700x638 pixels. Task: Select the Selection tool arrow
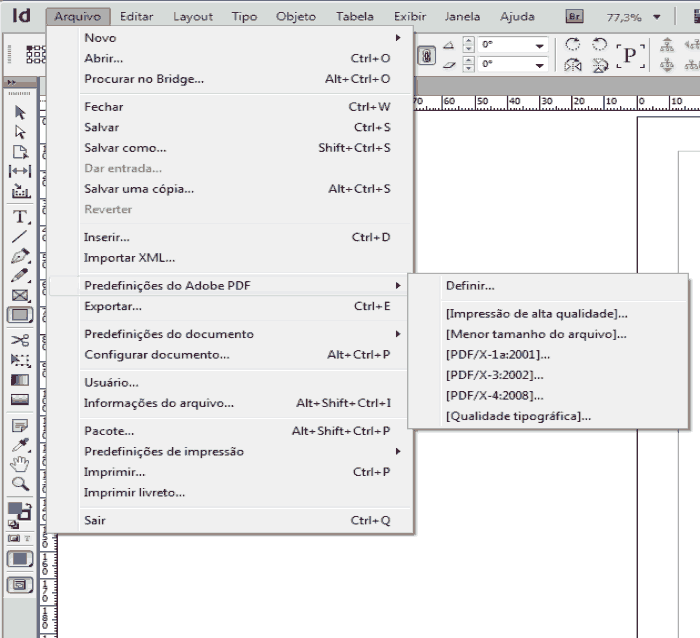click(20, 113)
